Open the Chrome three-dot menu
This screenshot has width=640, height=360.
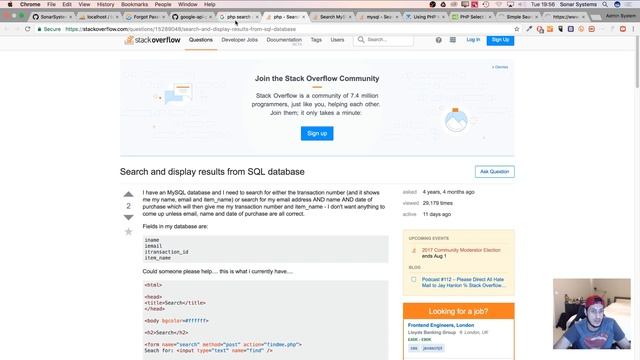tap(633, 29)
